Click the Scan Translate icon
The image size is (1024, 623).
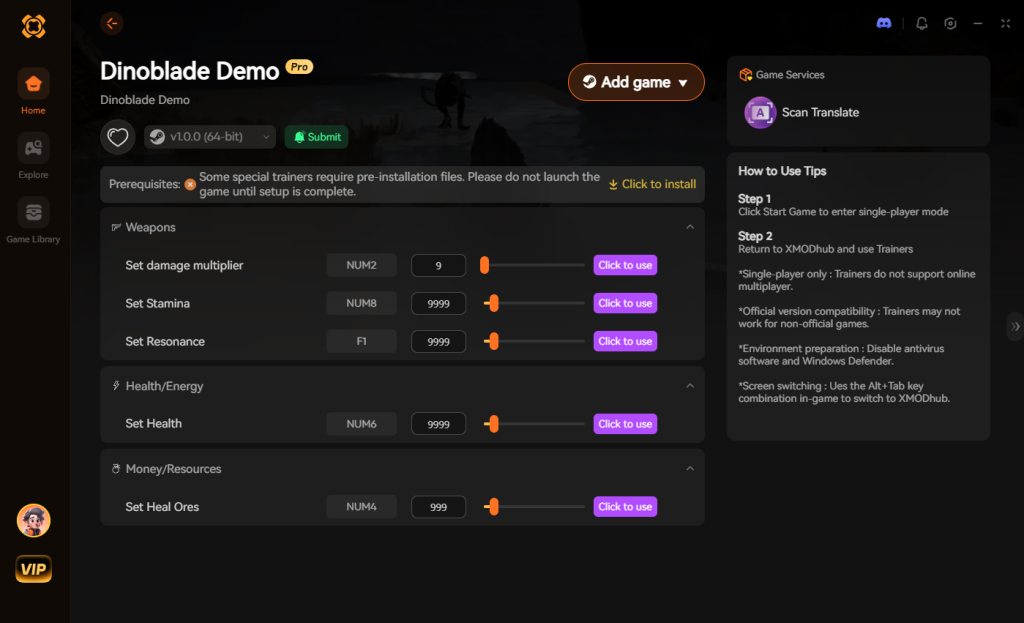click(x=760, y=112)
